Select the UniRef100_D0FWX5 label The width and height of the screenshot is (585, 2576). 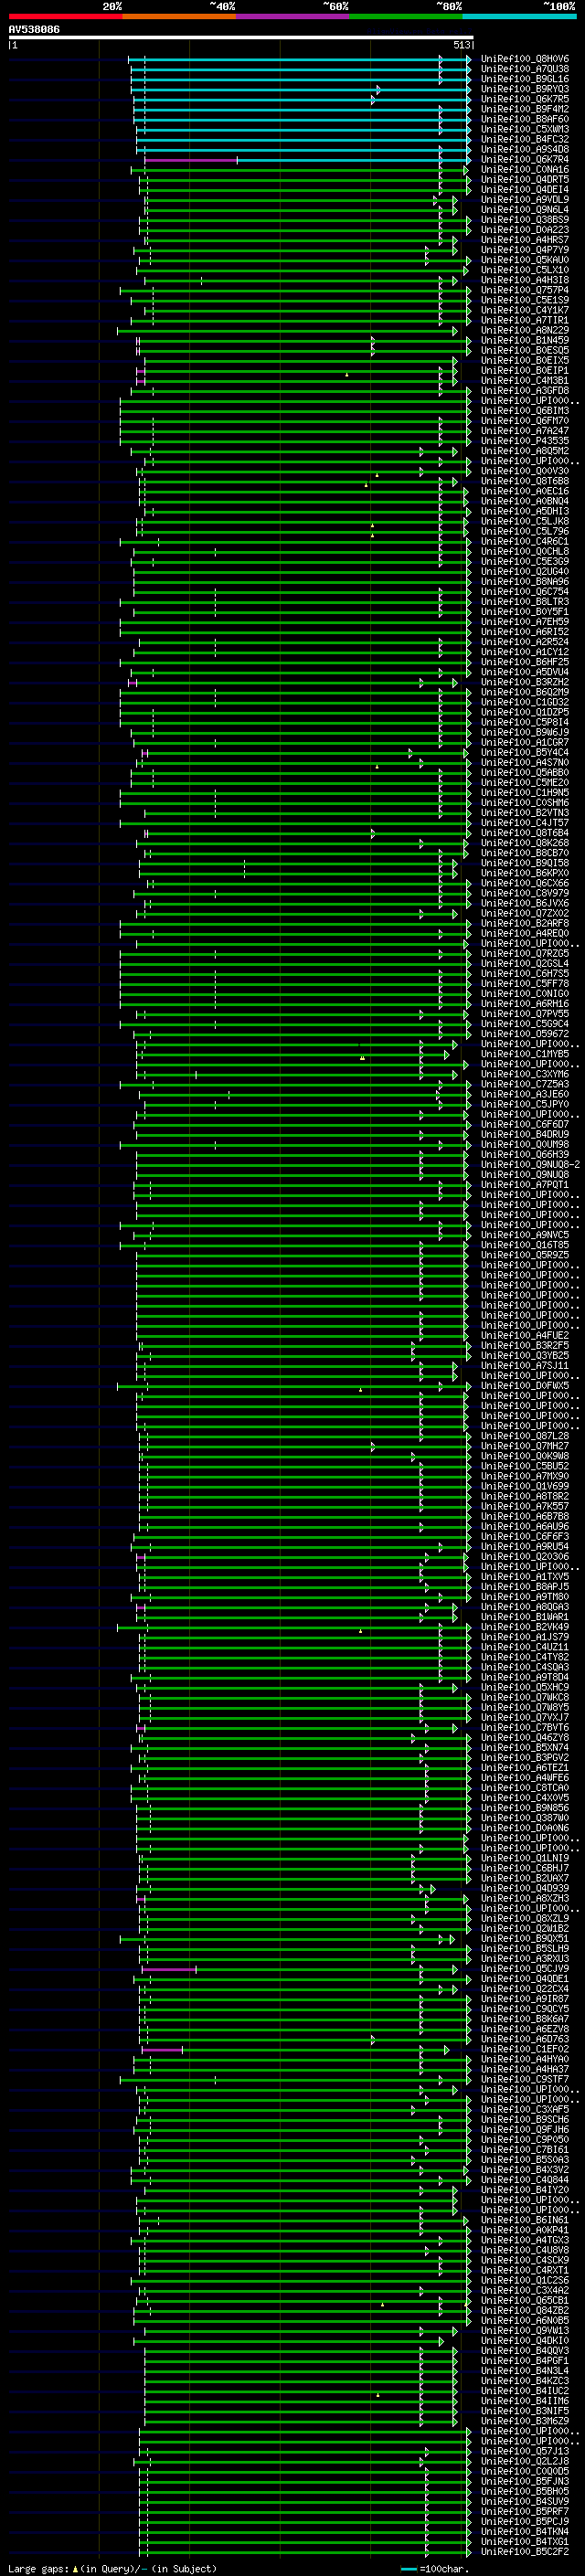pos(524,1385)
